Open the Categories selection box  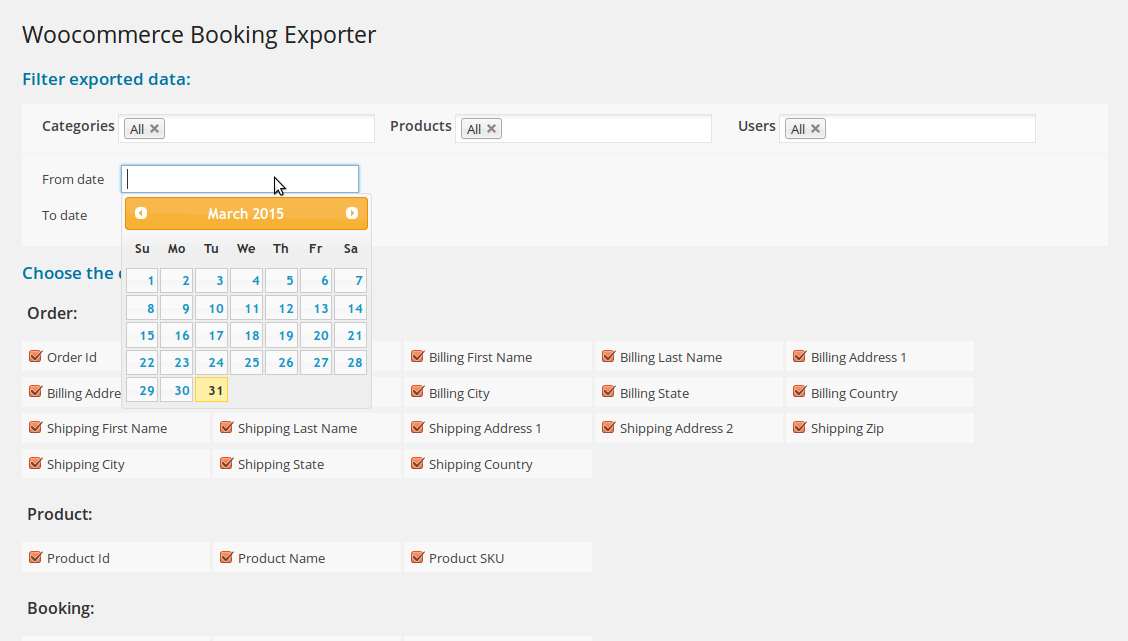[268, 129]
